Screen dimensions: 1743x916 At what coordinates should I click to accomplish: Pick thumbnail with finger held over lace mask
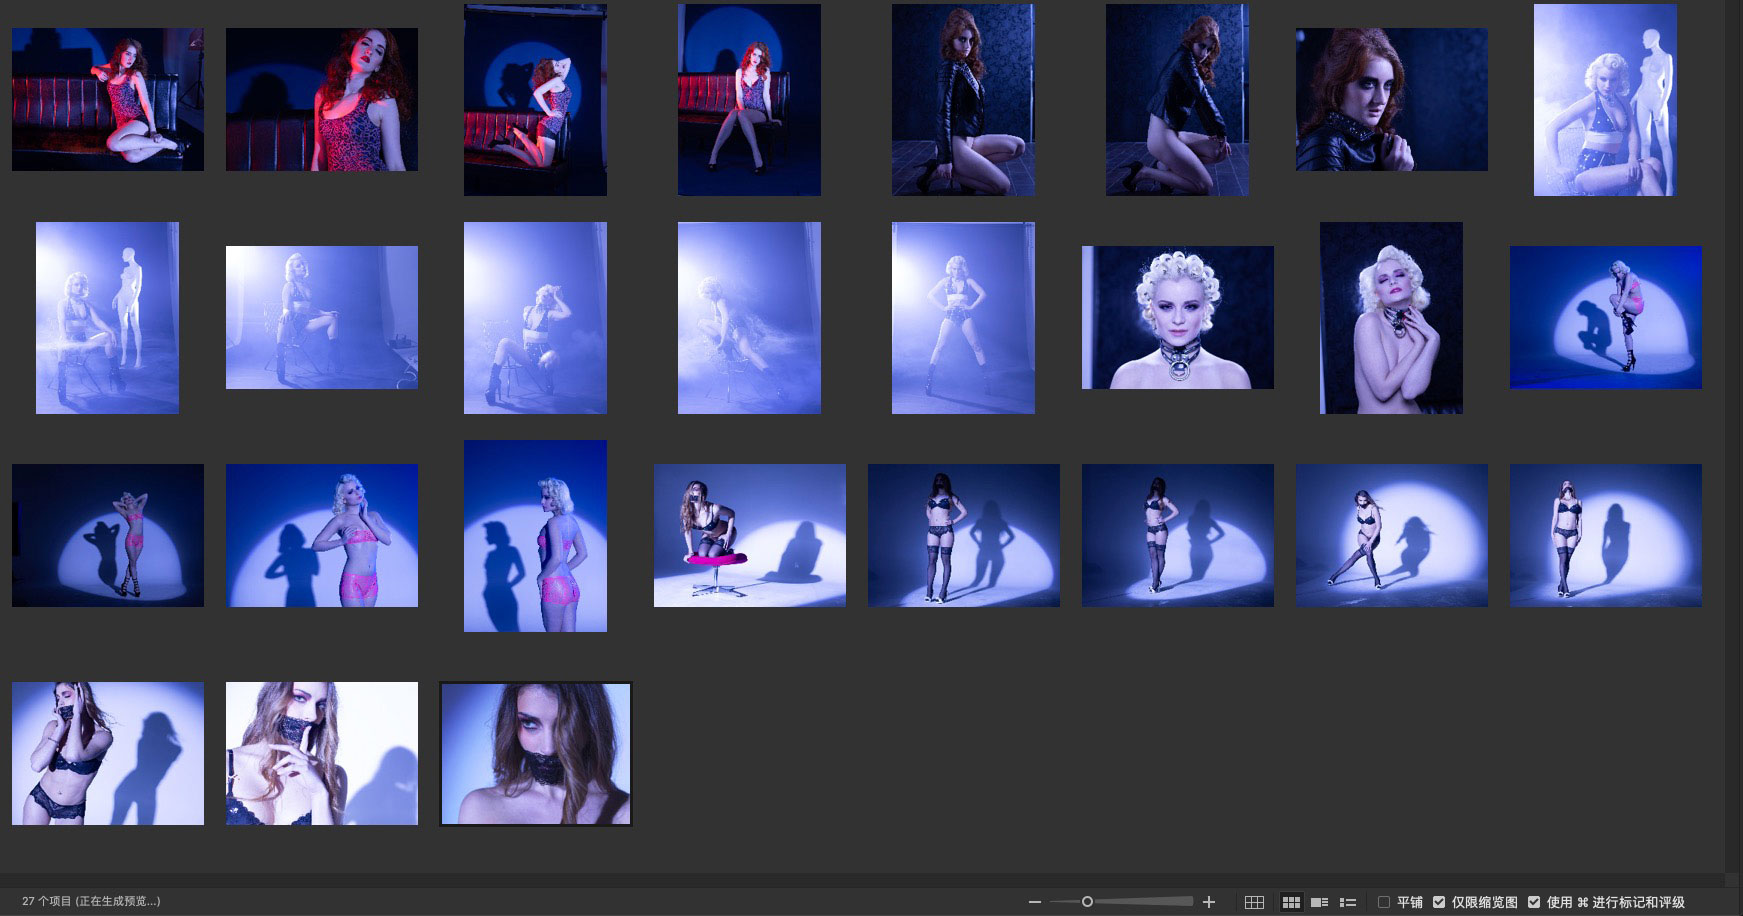point(321,753)
